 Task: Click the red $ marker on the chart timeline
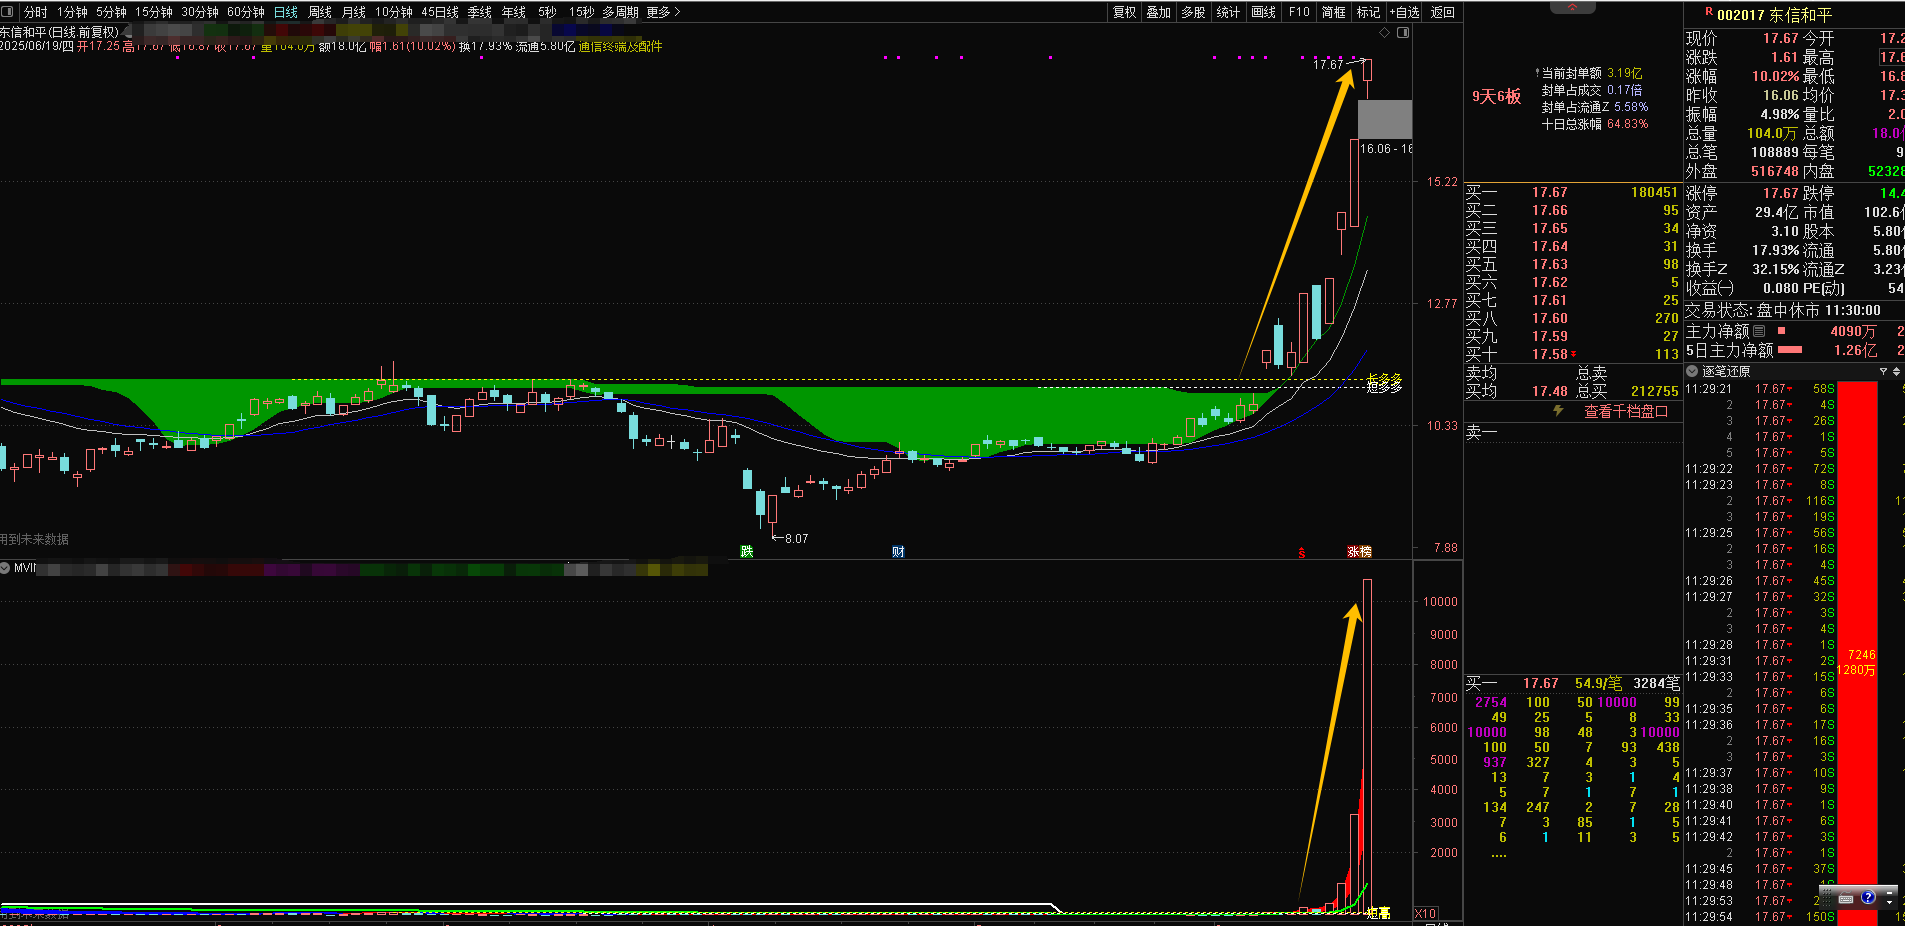pos(1302,552)
